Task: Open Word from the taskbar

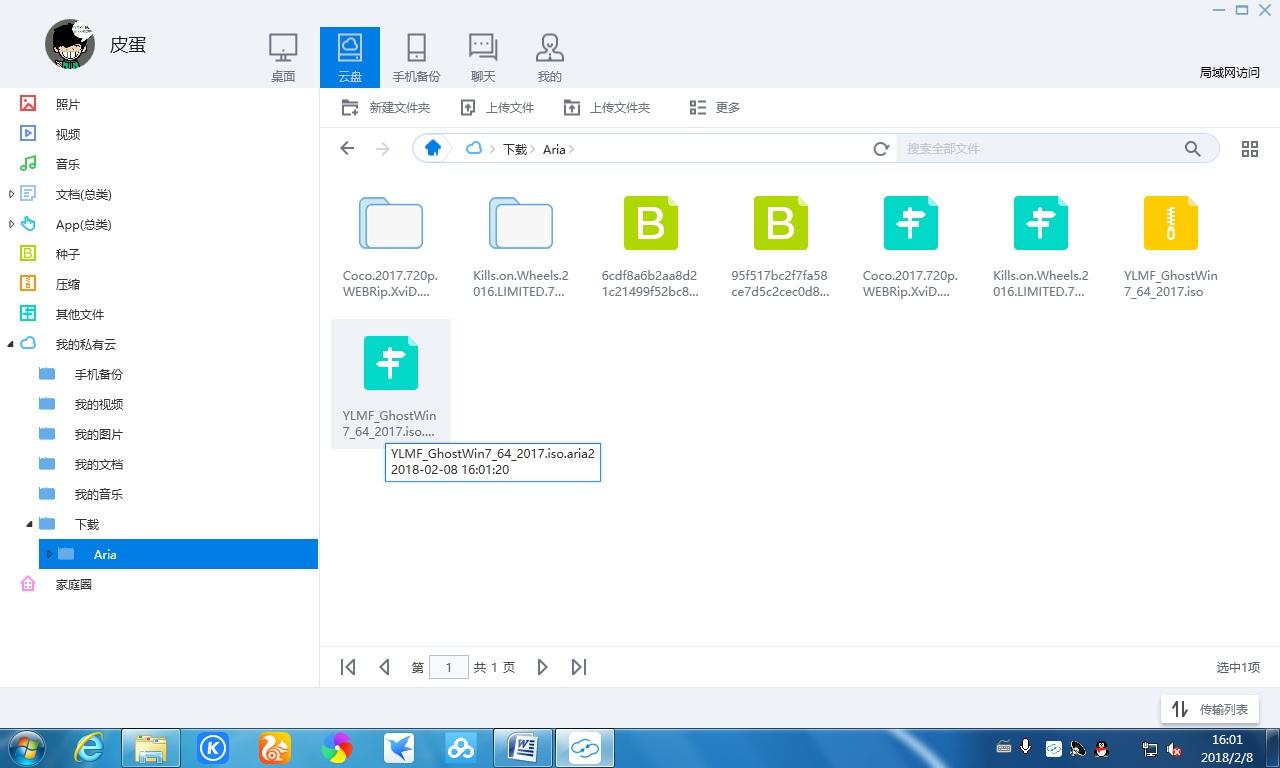Action: pos(523,748)
